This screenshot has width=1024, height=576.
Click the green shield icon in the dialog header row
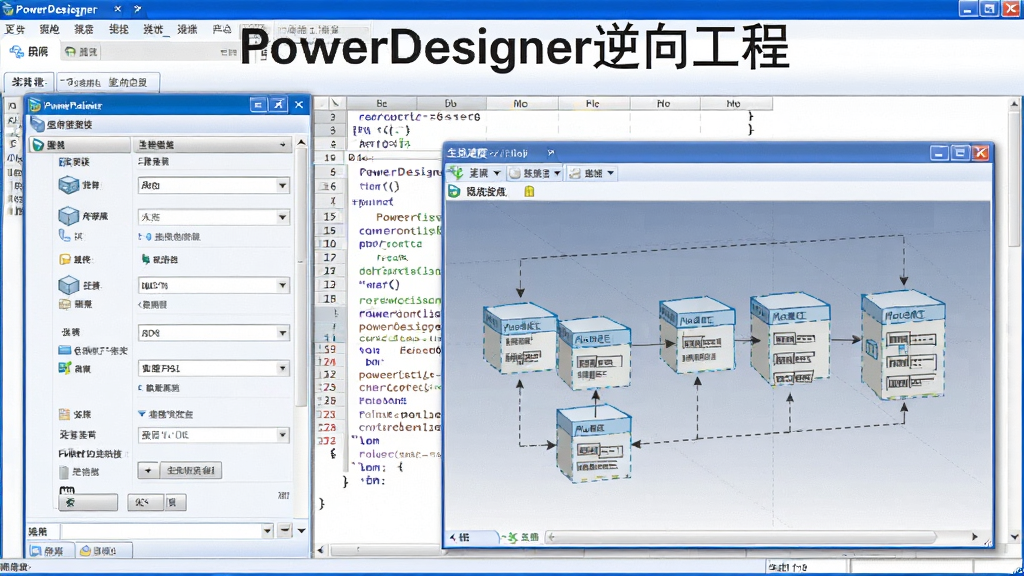click(x=39, y=144)
